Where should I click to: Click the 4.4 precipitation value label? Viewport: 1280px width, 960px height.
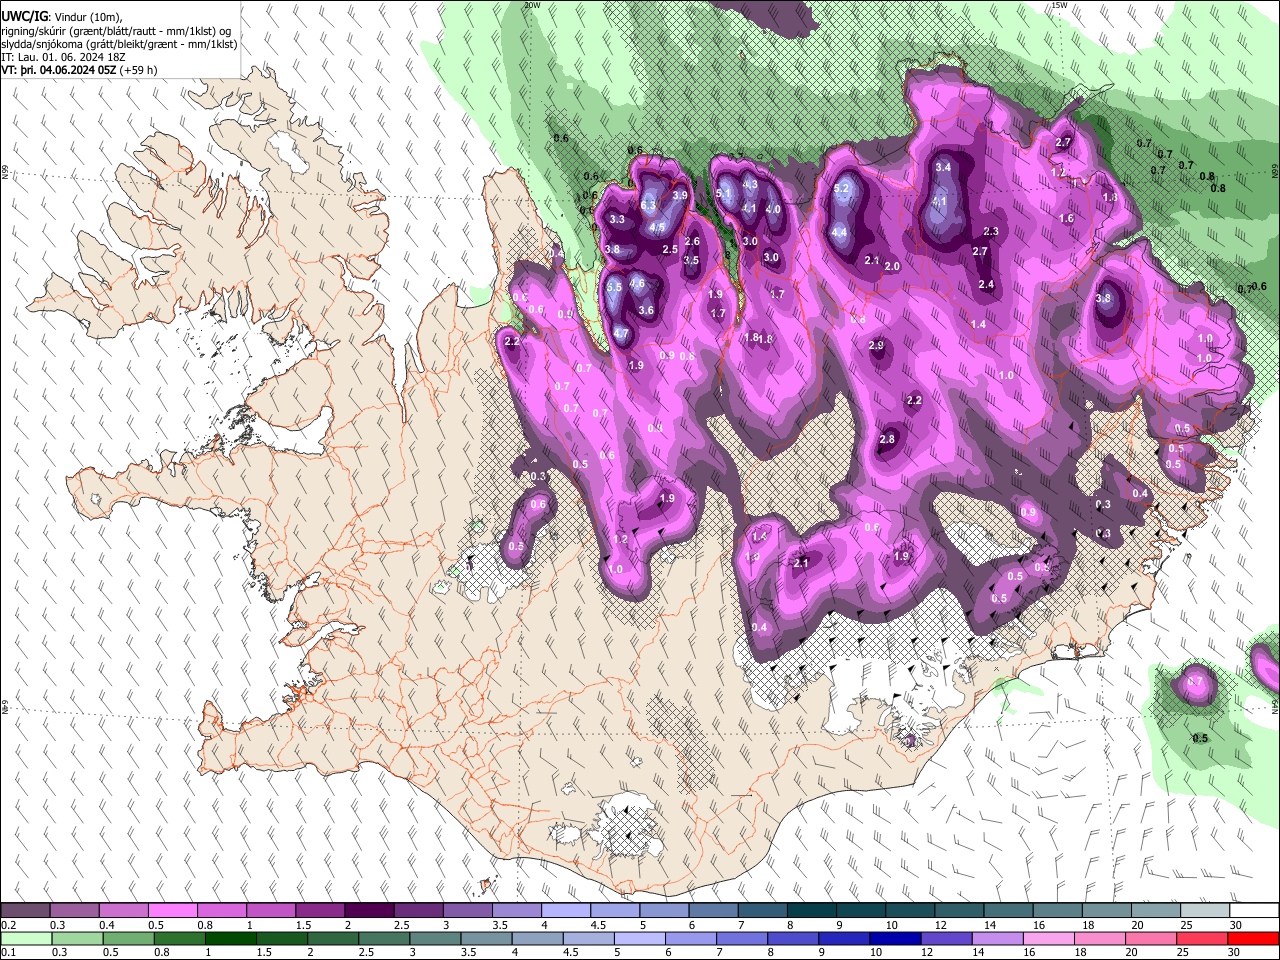tap(840, 232)
